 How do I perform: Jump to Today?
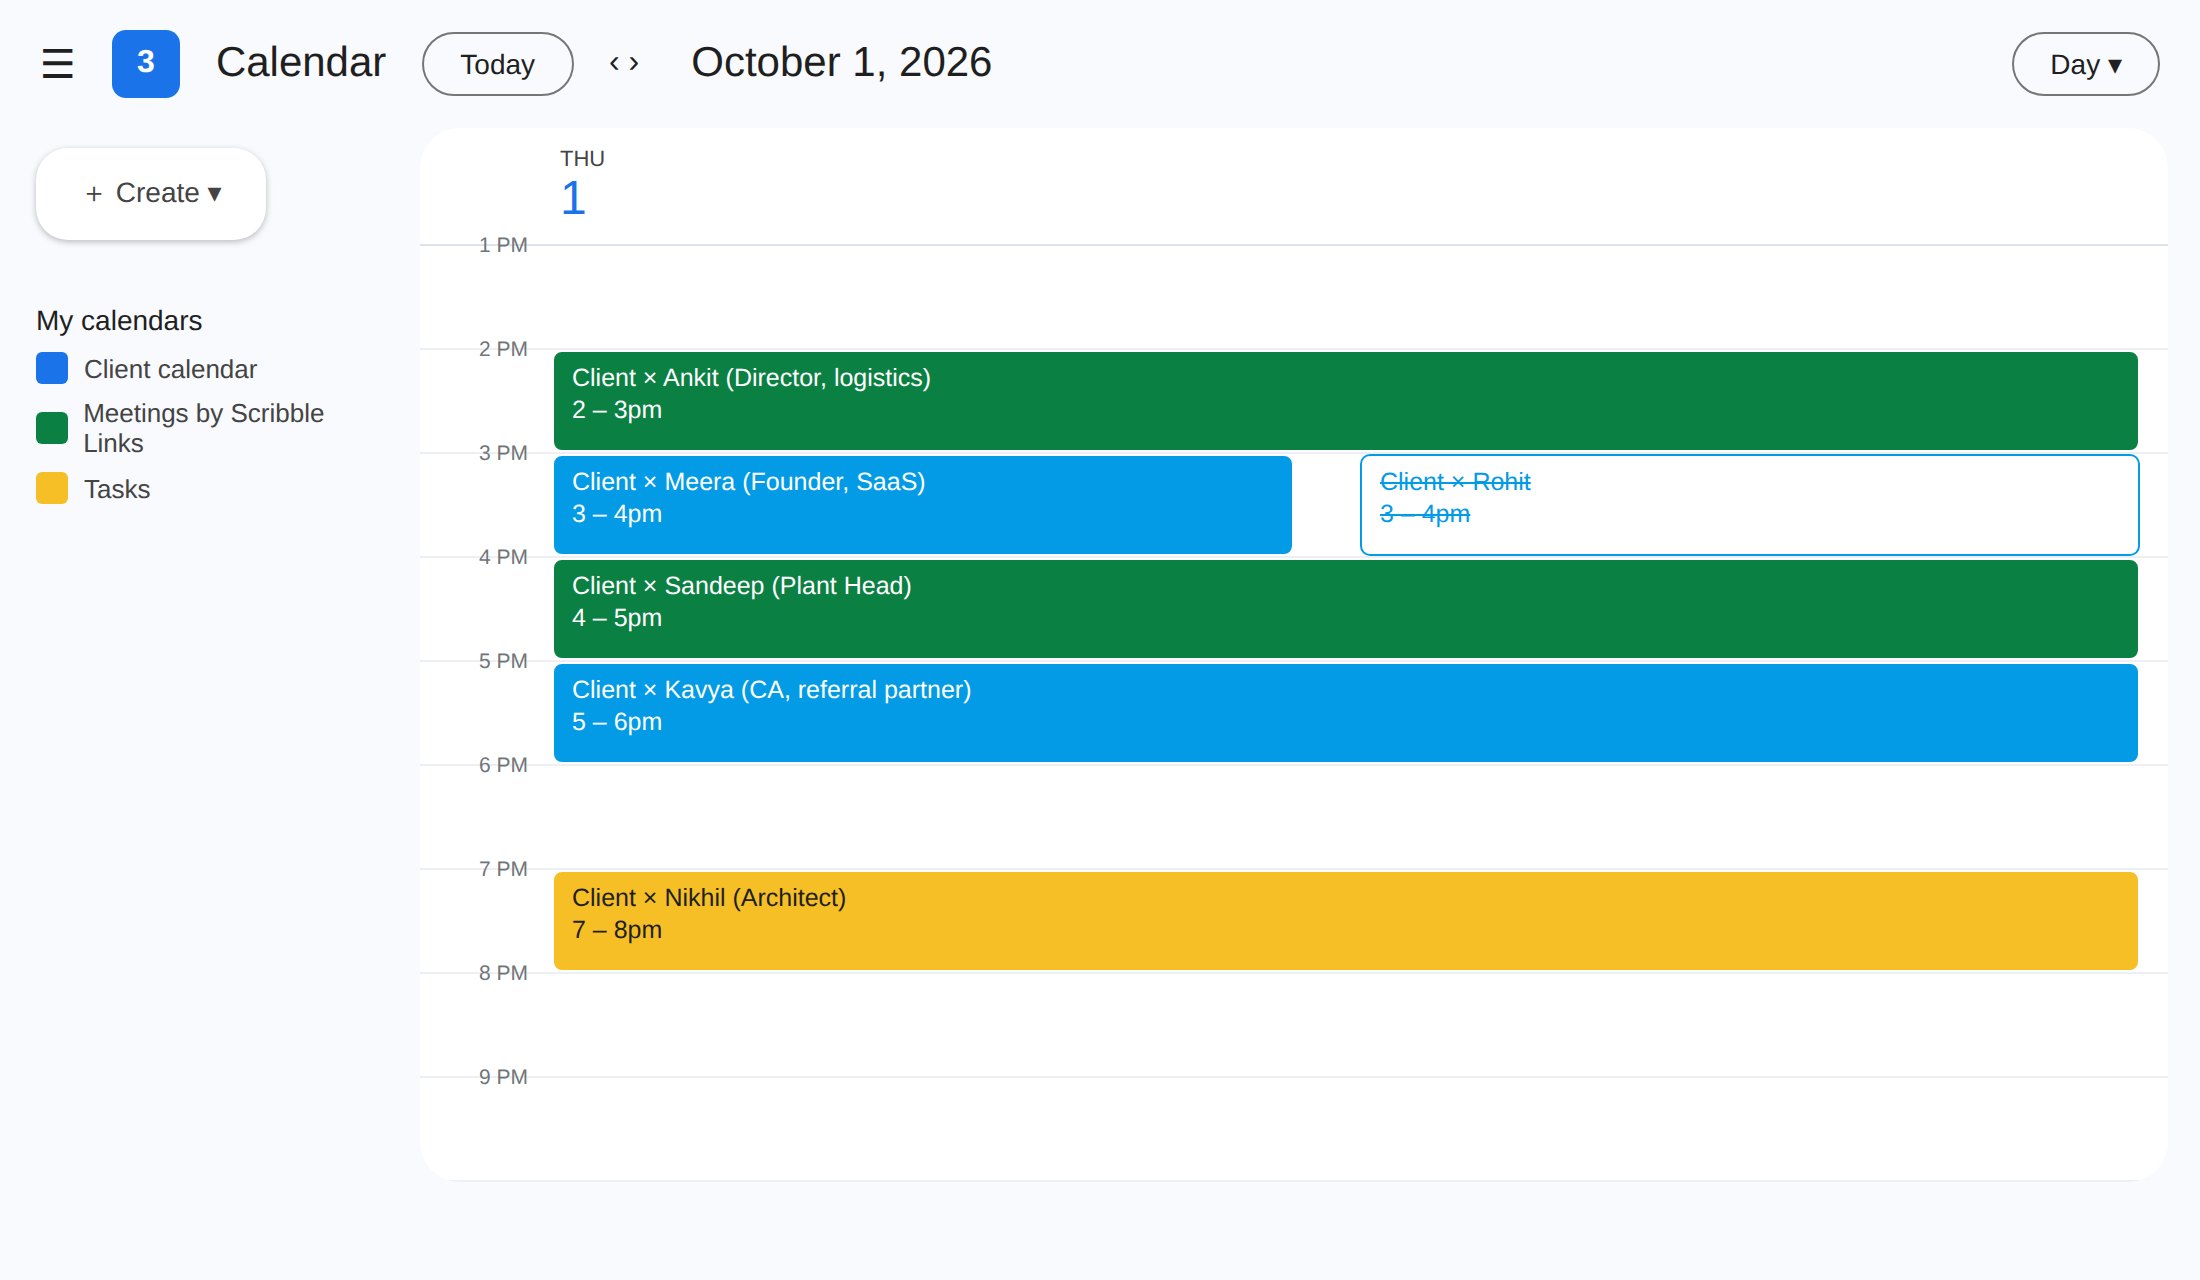[498, 64]
